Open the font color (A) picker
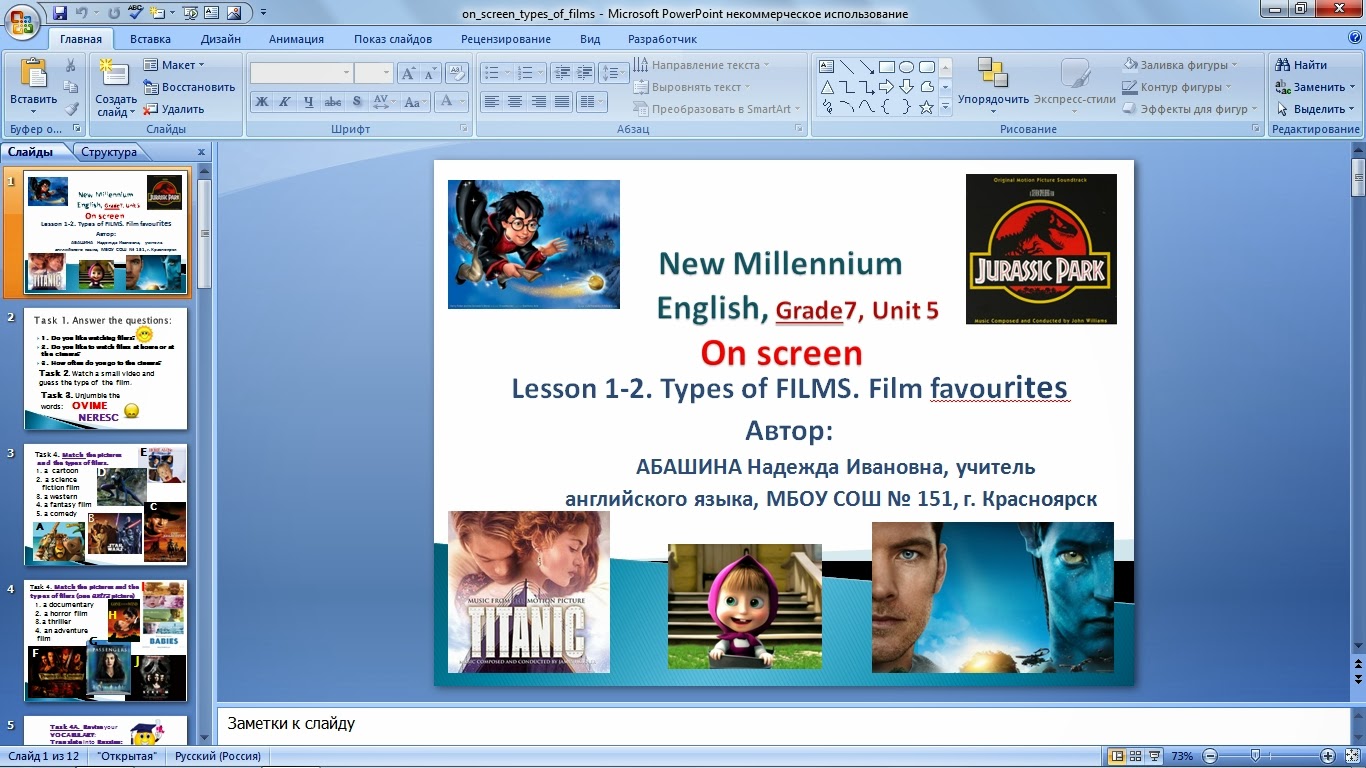 [x=451, y=101]
